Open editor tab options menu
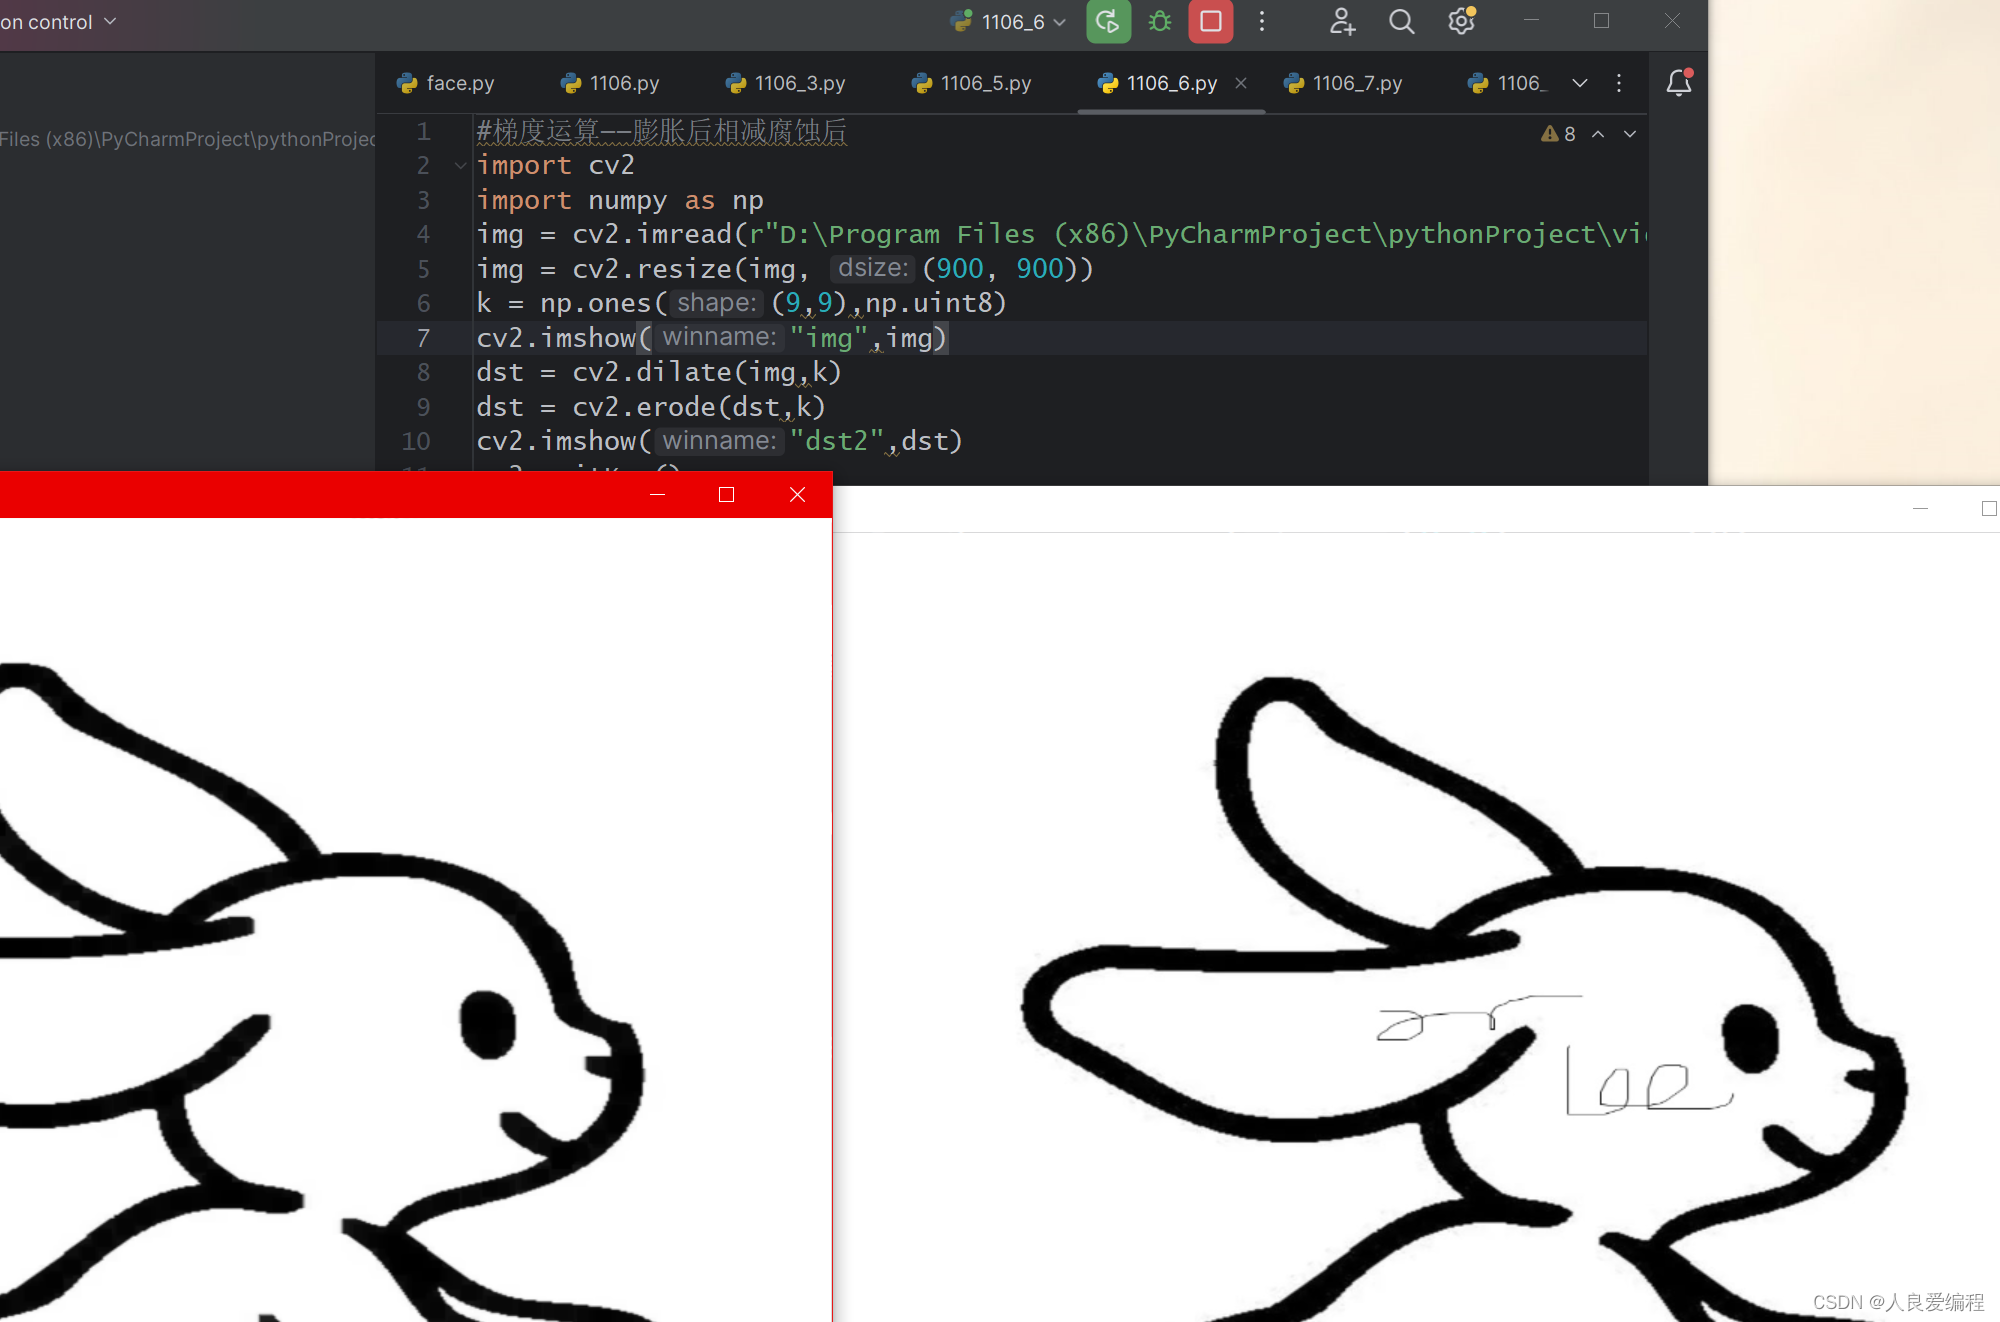This screenshot has width=2000, height=1322. pos(1619,83)
